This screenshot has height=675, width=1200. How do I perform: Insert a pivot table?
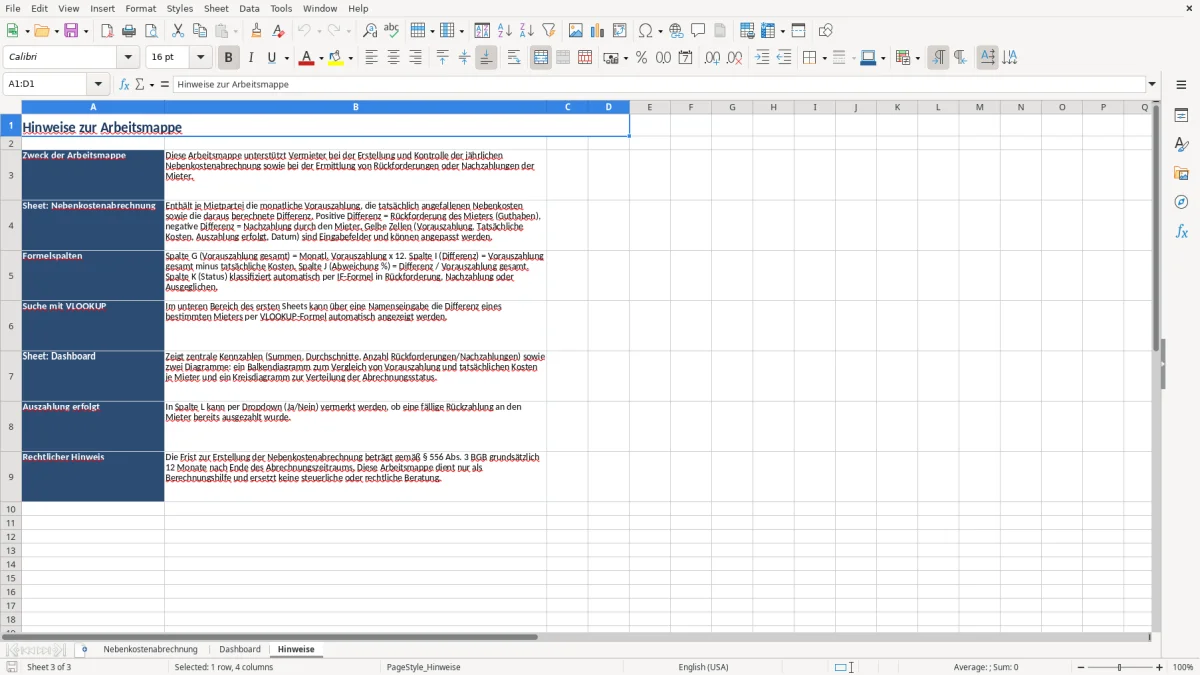(620, 31)
